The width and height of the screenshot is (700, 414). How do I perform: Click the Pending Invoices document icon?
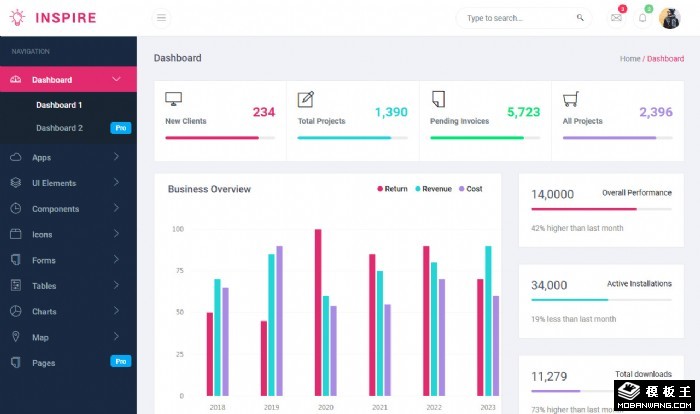[438, 99]
